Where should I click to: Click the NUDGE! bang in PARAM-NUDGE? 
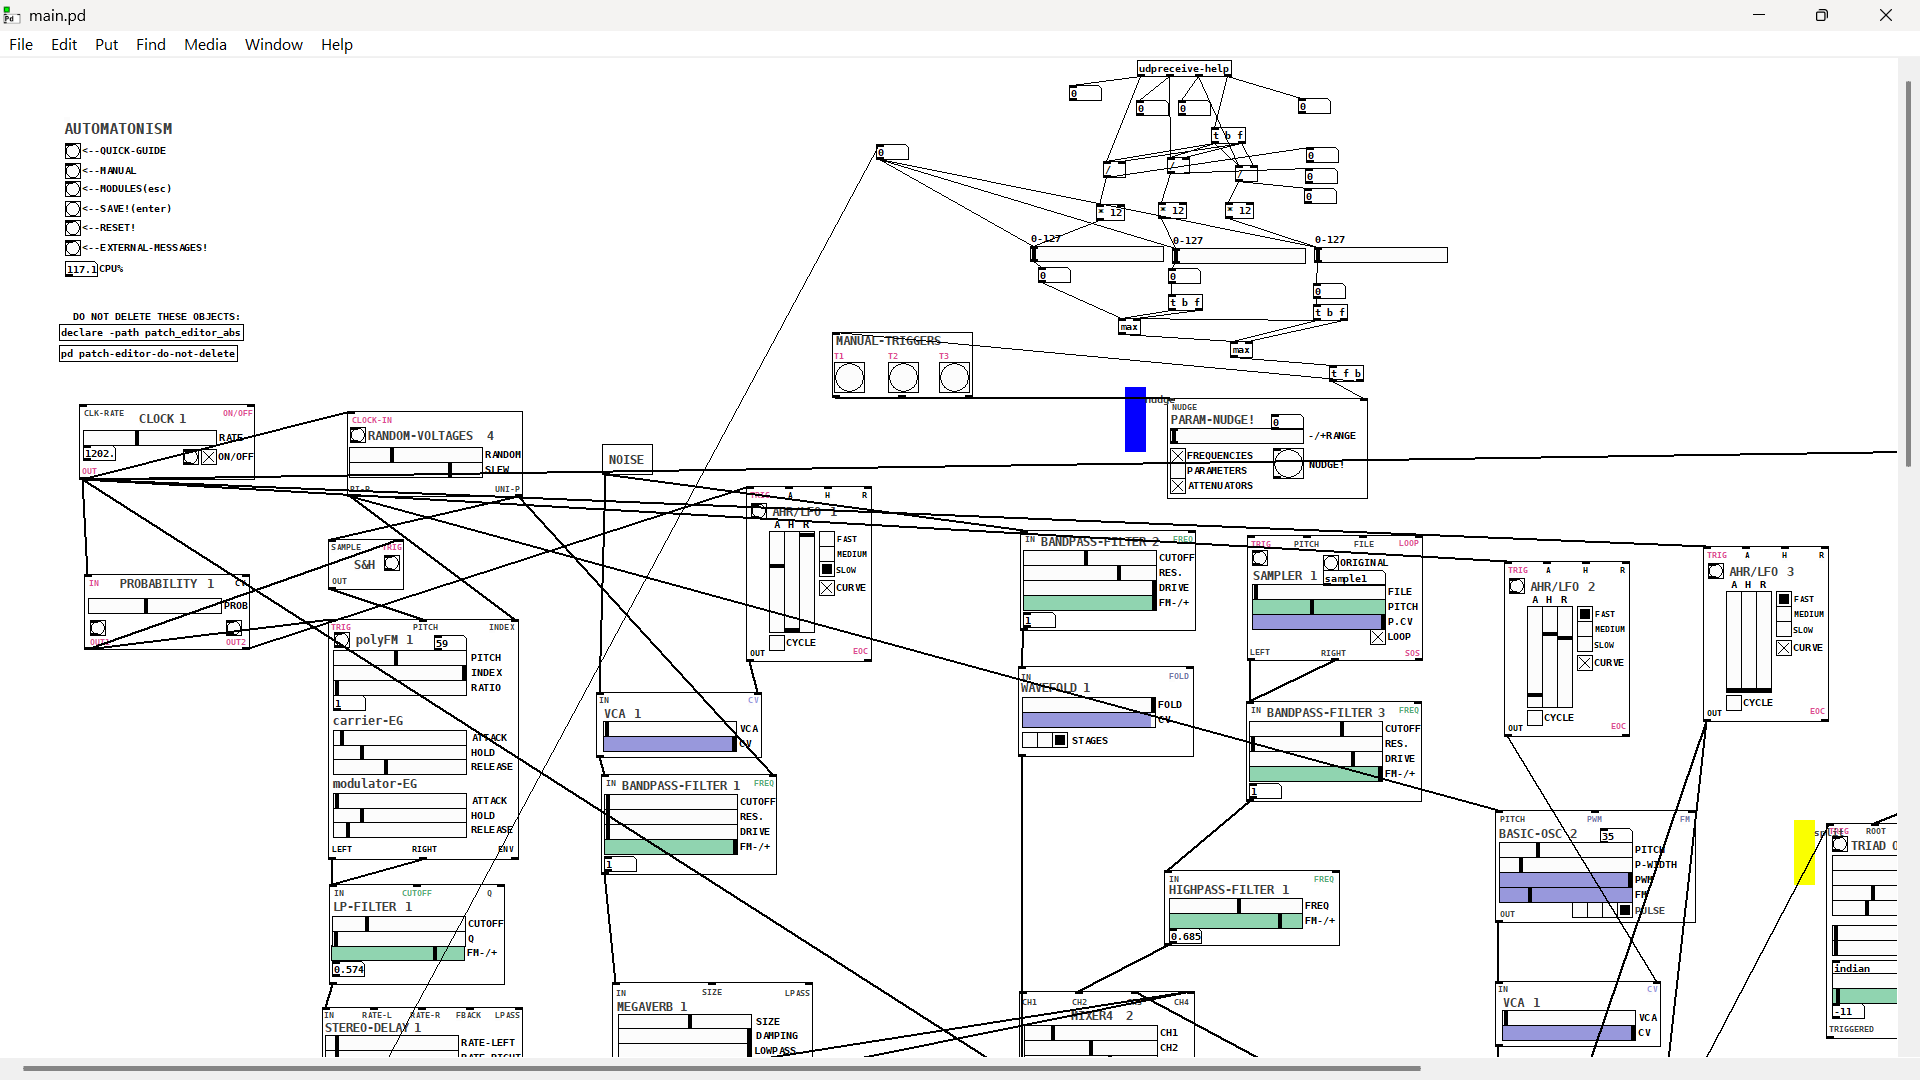click(x=1288, y=464)
